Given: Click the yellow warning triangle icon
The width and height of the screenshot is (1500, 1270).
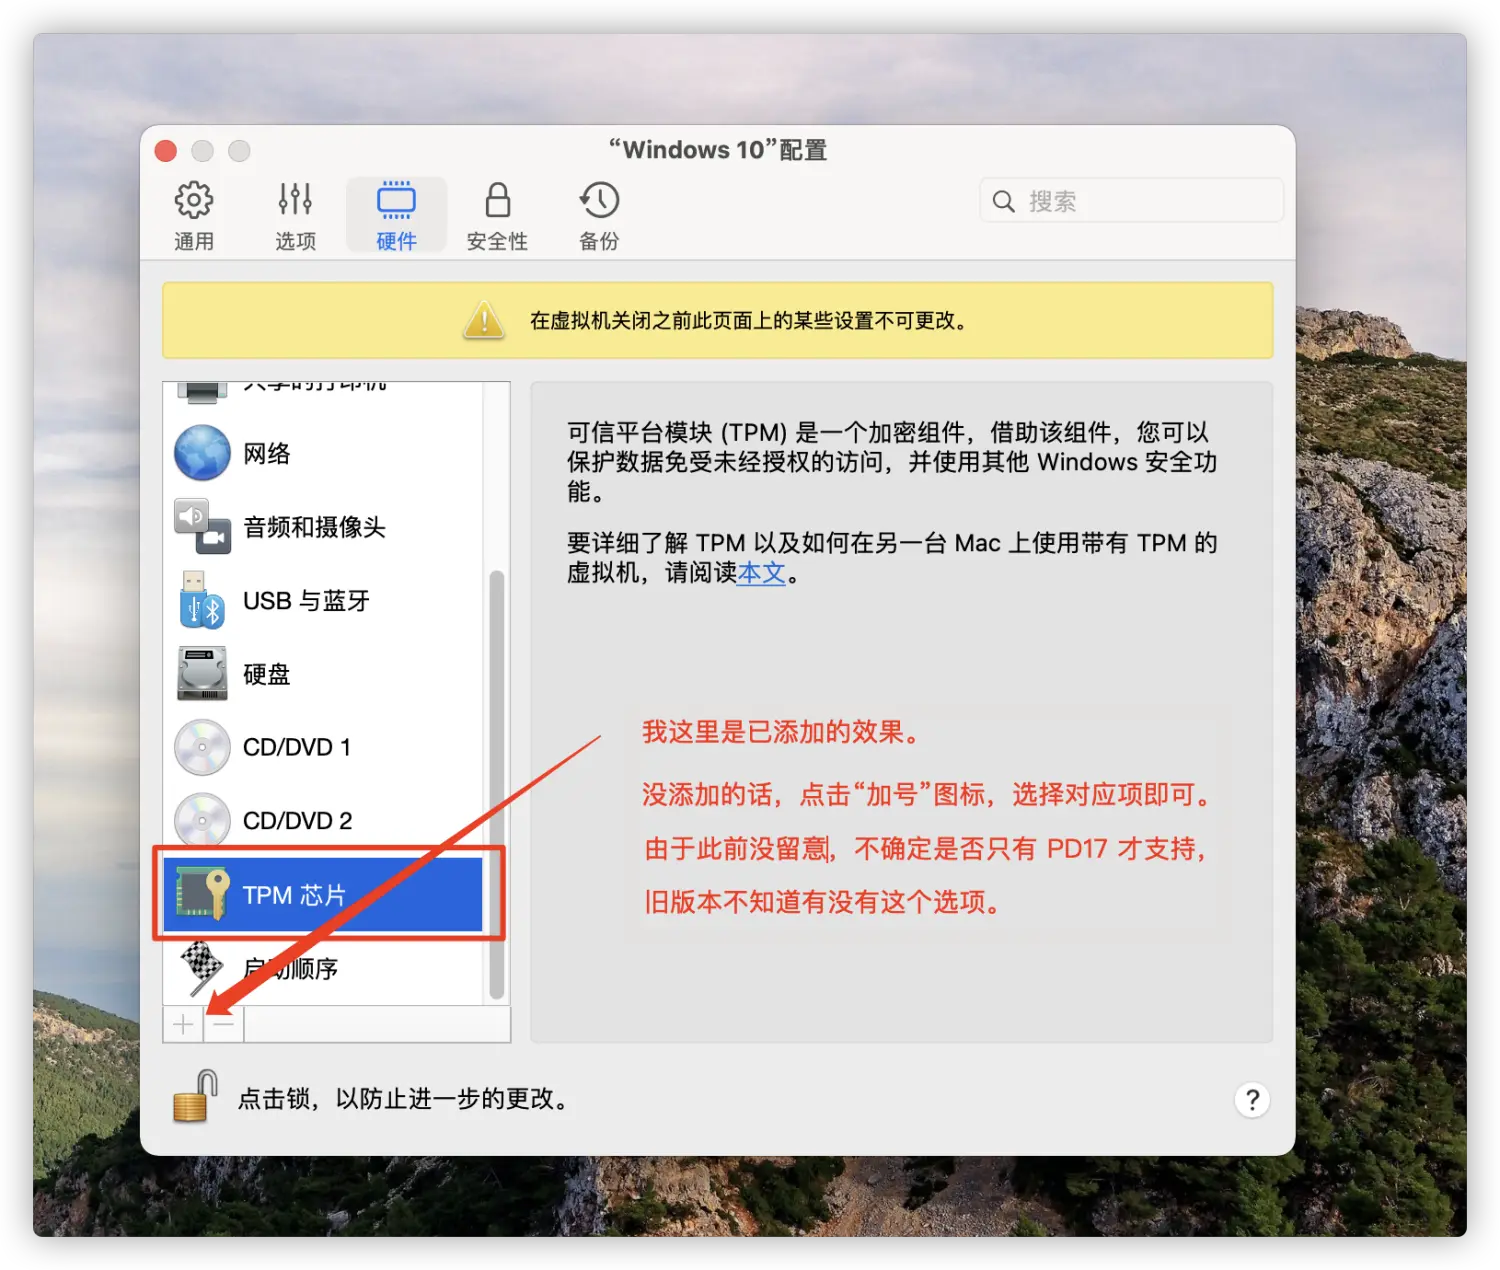Looking at the screenshot, I should 484,320.
